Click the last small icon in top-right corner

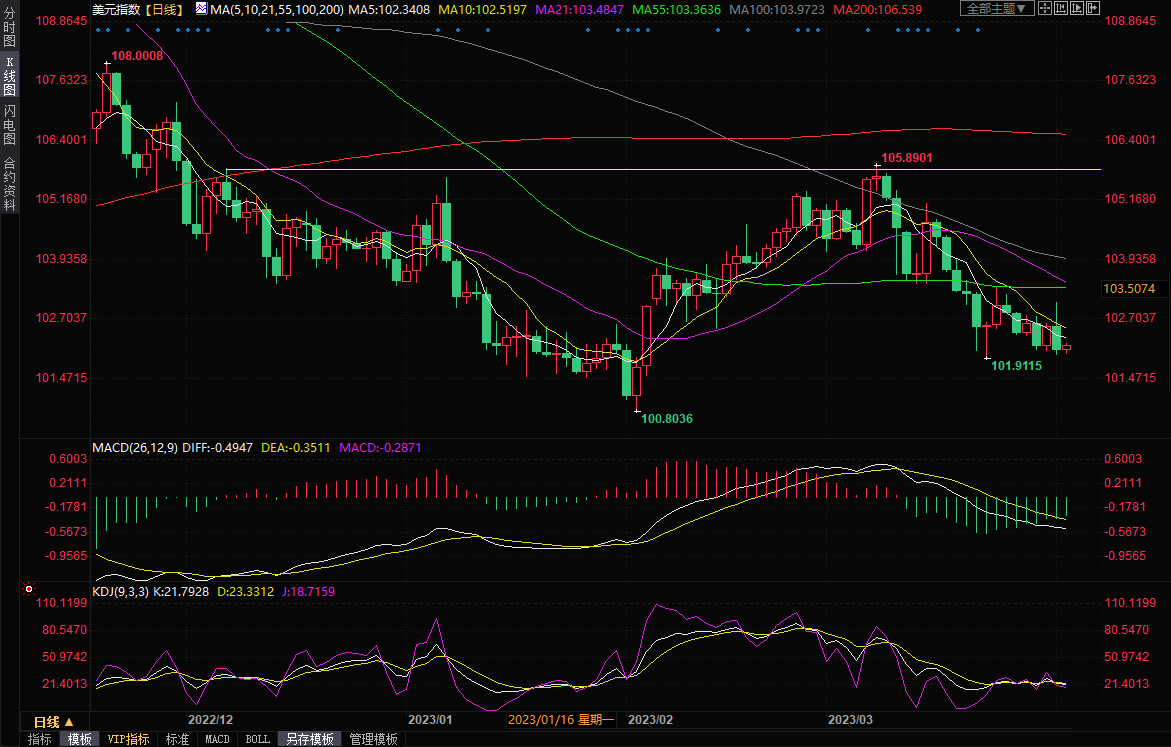(x=1092, y=8)
